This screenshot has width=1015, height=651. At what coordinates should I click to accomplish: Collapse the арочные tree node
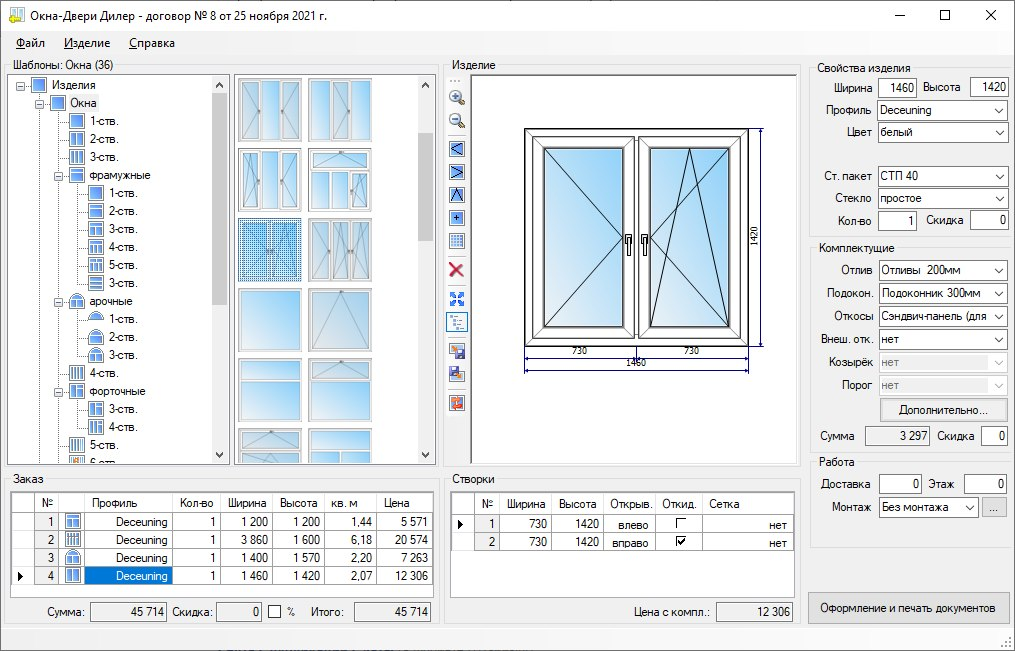pyautogui.click(x=60, y=302)
